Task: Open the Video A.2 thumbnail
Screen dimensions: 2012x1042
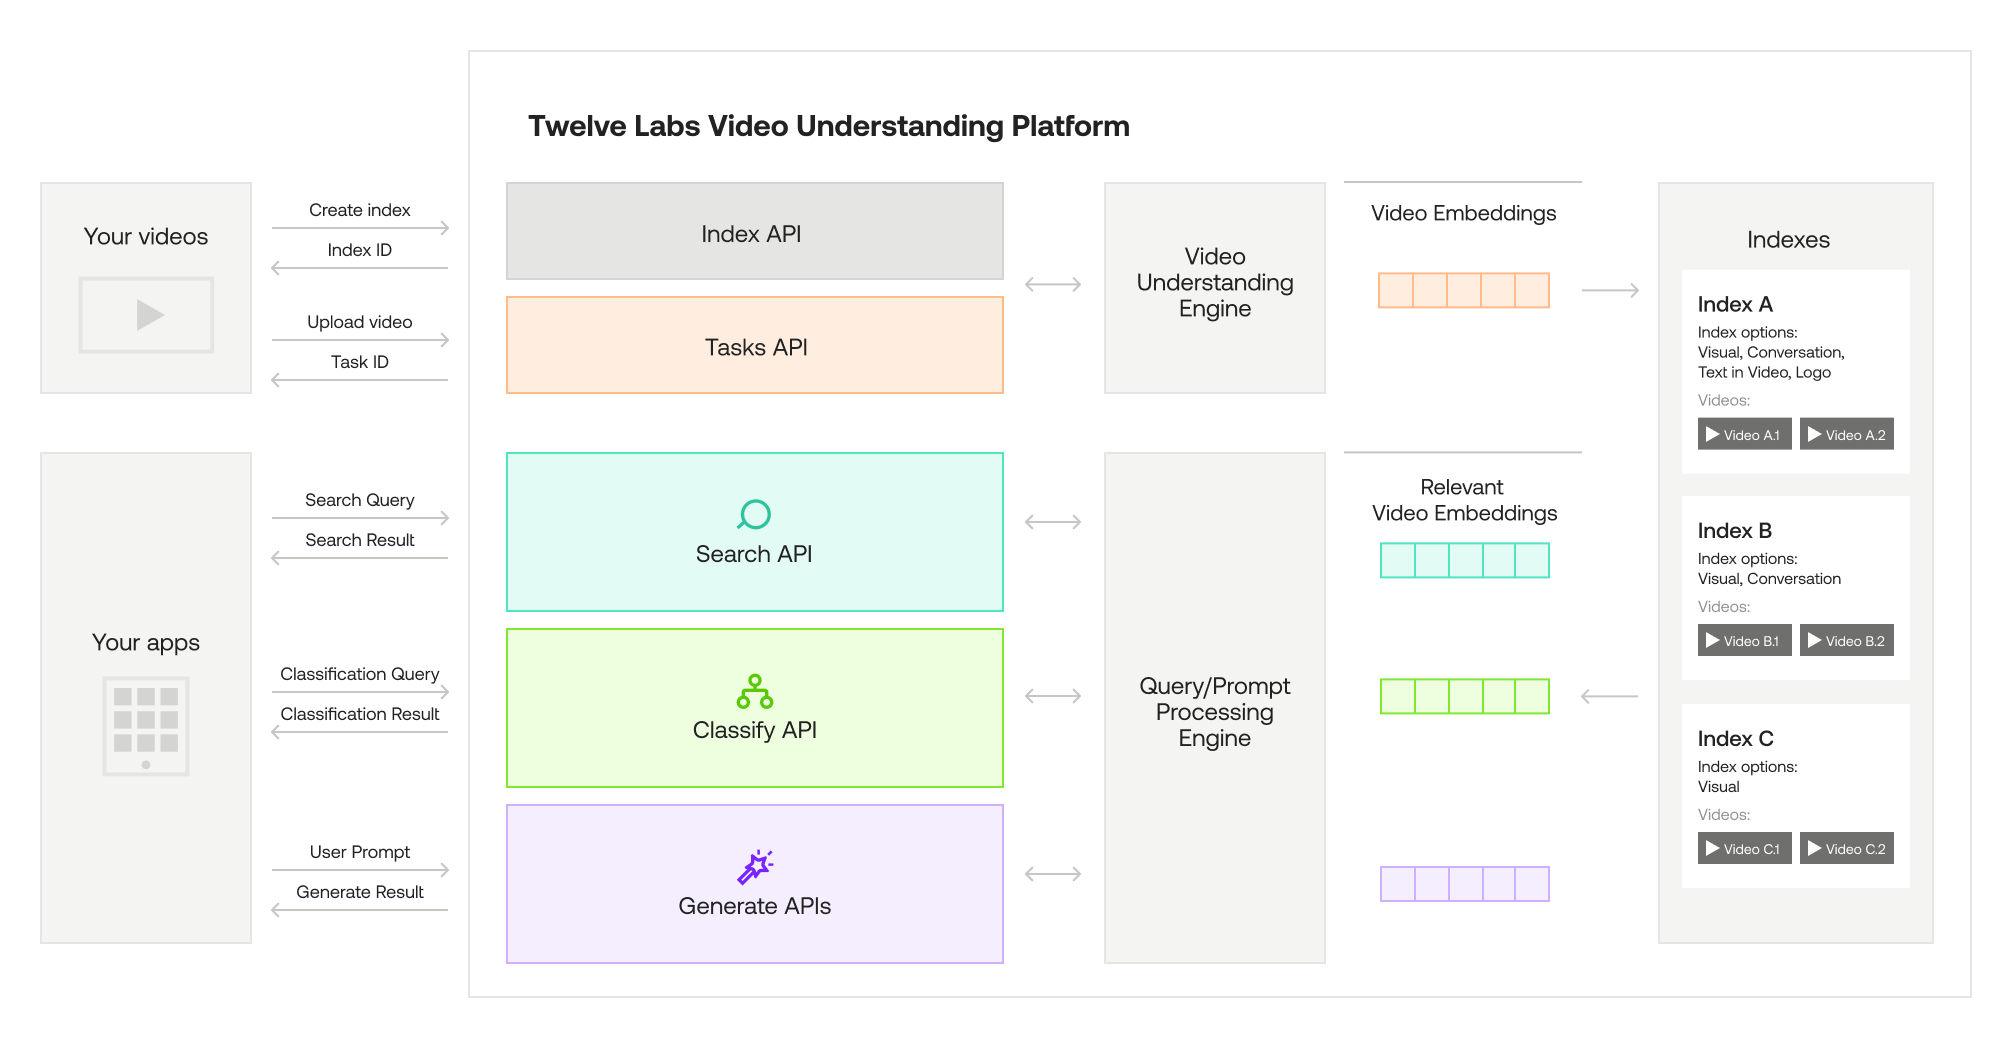Action: 1846,435
